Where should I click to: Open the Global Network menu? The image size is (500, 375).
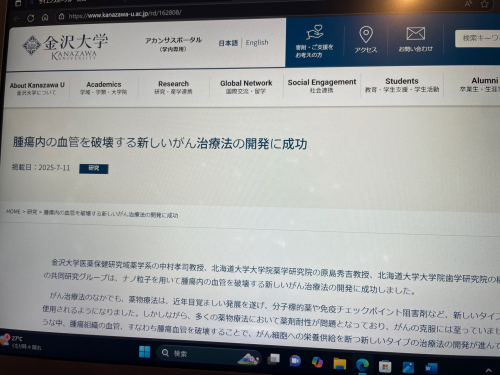246,86
